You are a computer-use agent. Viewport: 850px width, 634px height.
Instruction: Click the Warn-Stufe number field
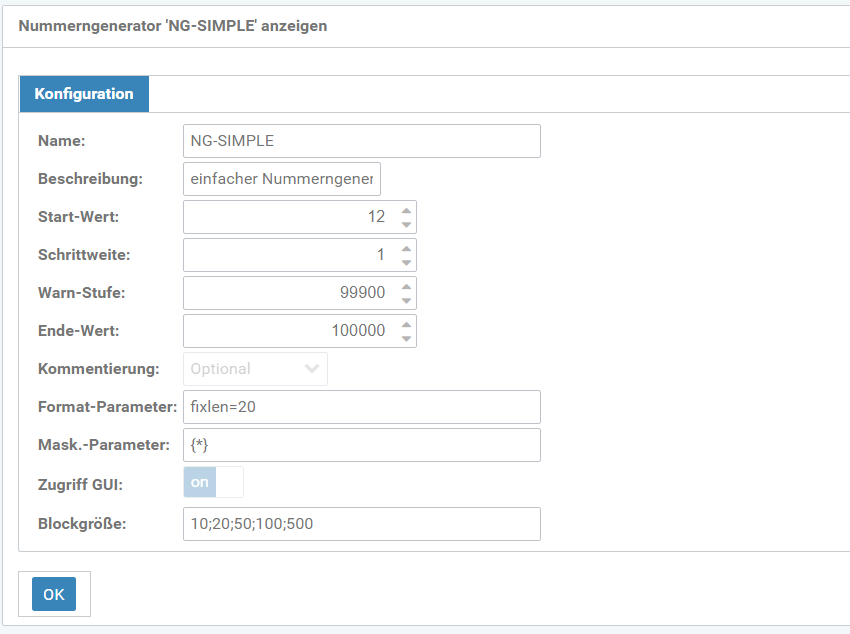(289, 293)
